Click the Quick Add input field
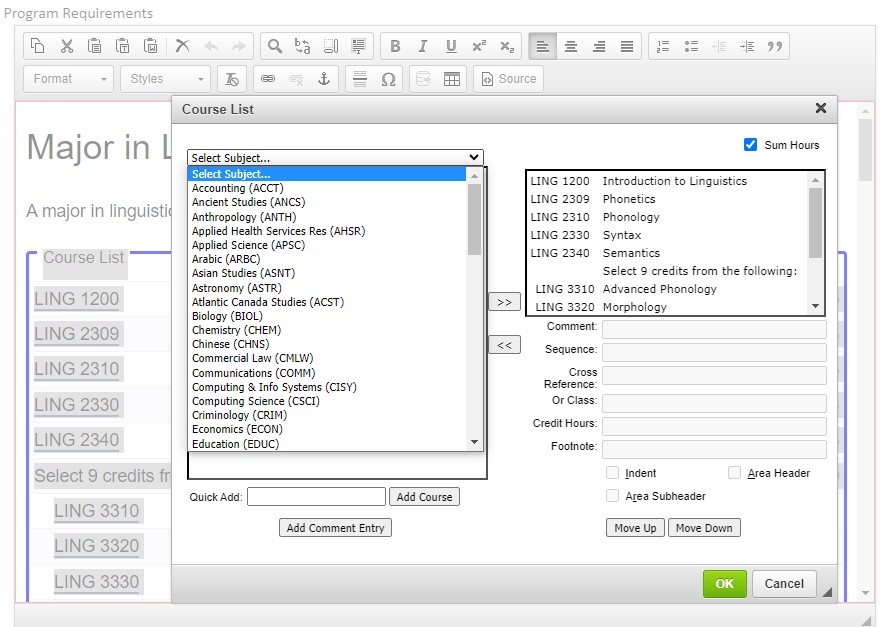Screen dimensions: 883x627 click(316, 497)
